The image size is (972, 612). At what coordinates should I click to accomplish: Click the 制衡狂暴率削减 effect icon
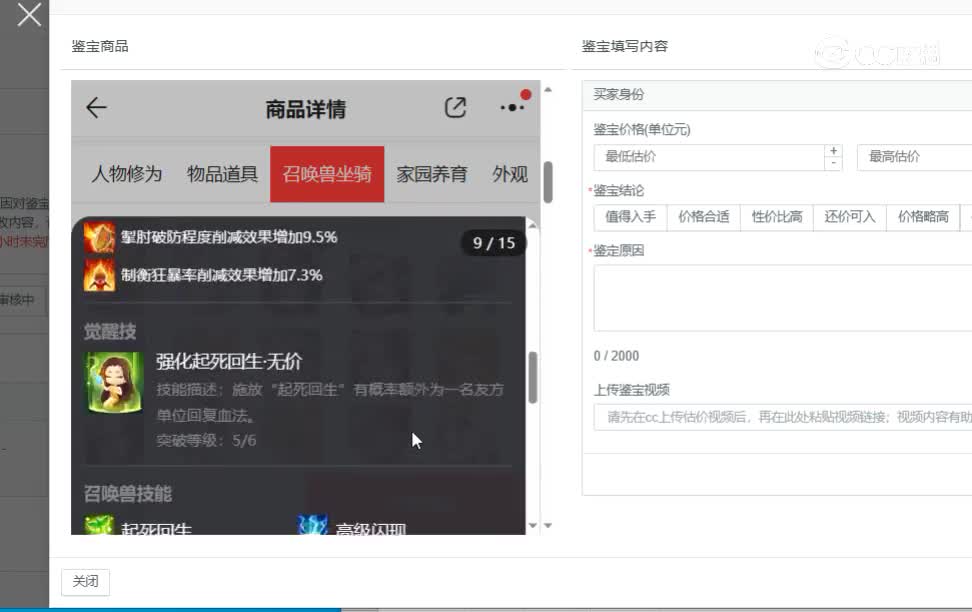99,274
